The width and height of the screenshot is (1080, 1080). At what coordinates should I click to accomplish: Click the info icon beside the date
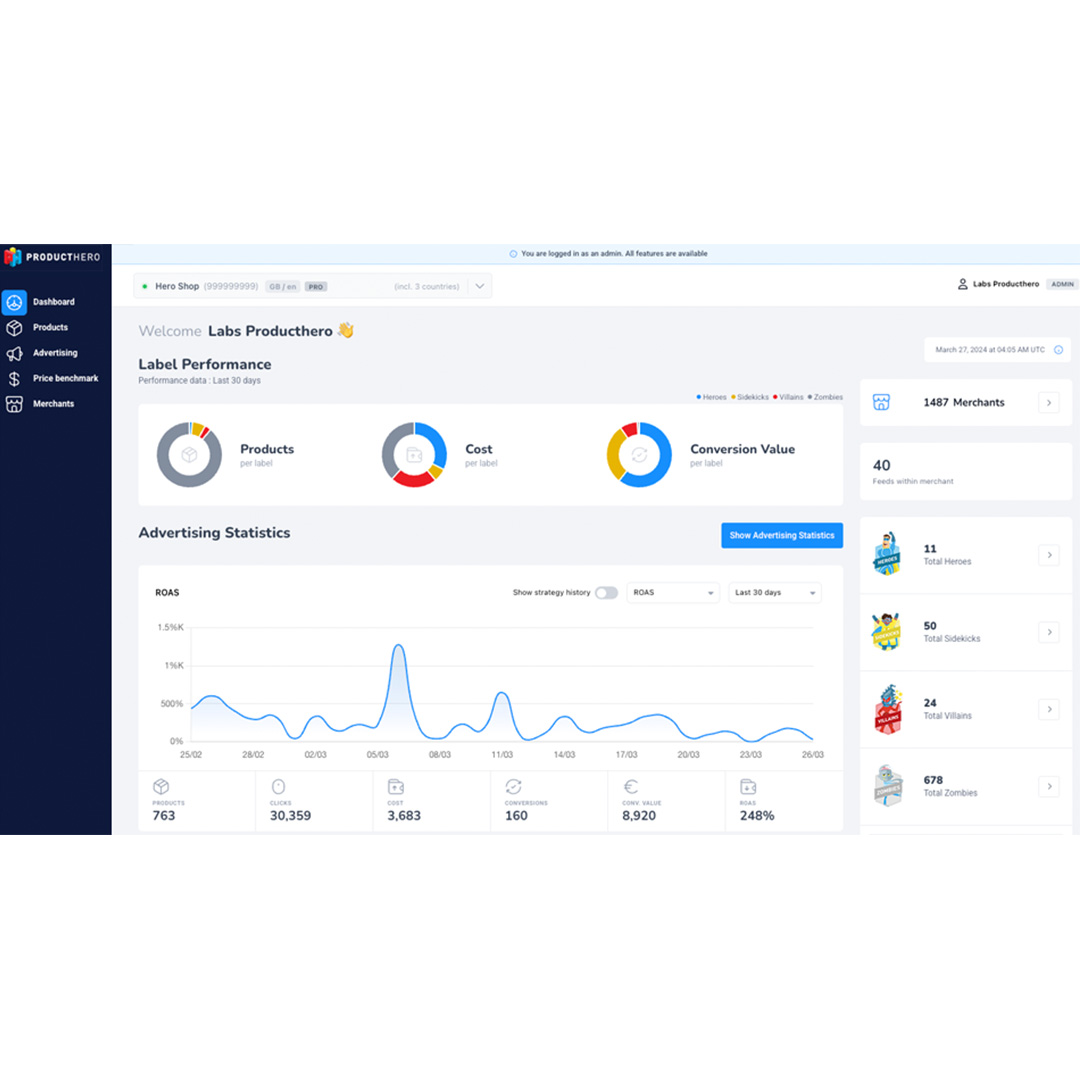[1058, 350]
